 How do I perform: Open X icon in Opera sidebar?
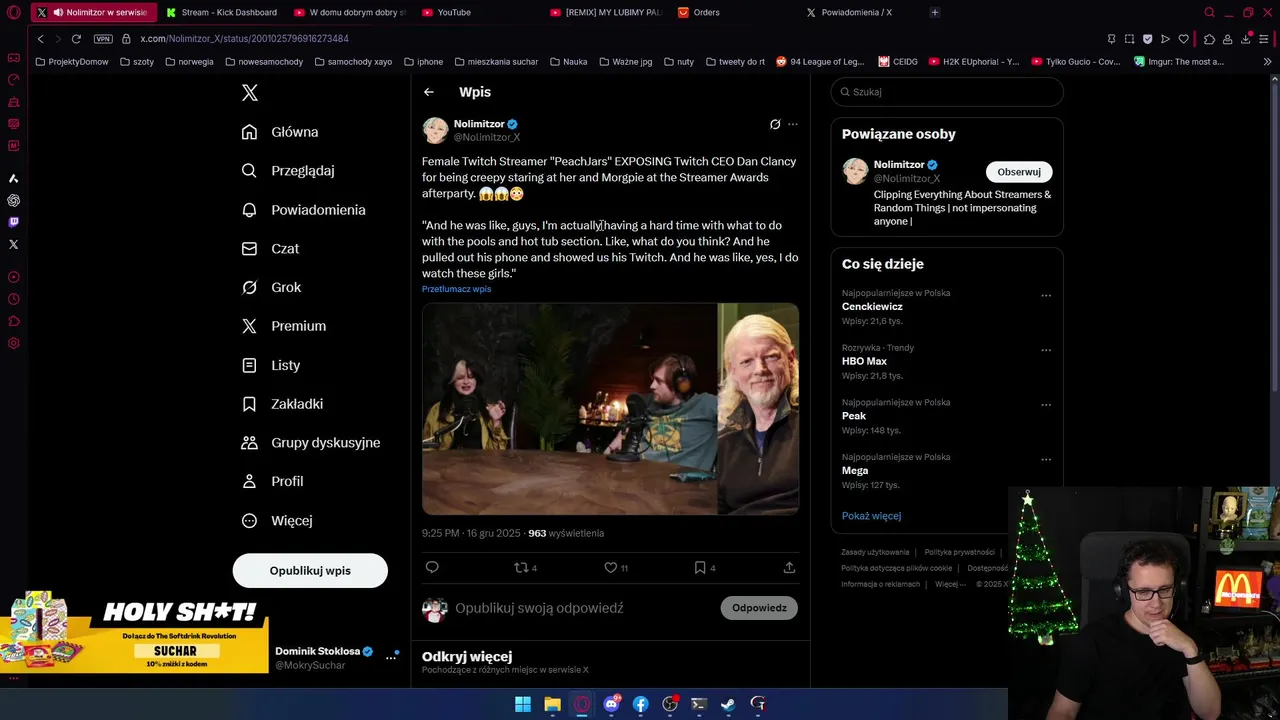[13, 244]
